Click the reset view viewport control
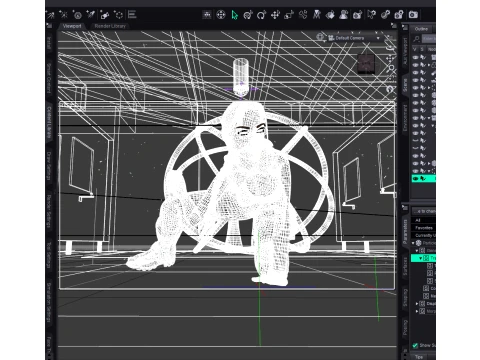480x360 pixels. click(390, 89)
